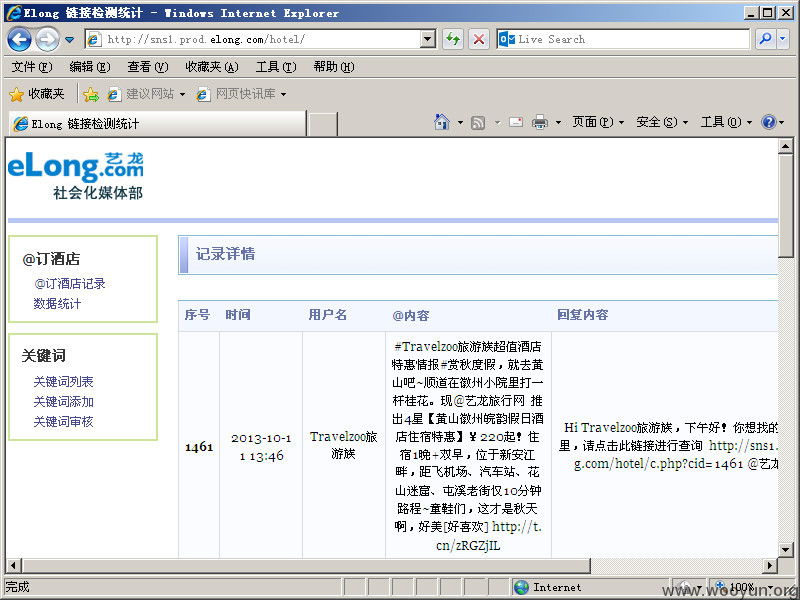Click the search magnifier button
The height and width of the screenshot is (600, 800).
(765, 39)
